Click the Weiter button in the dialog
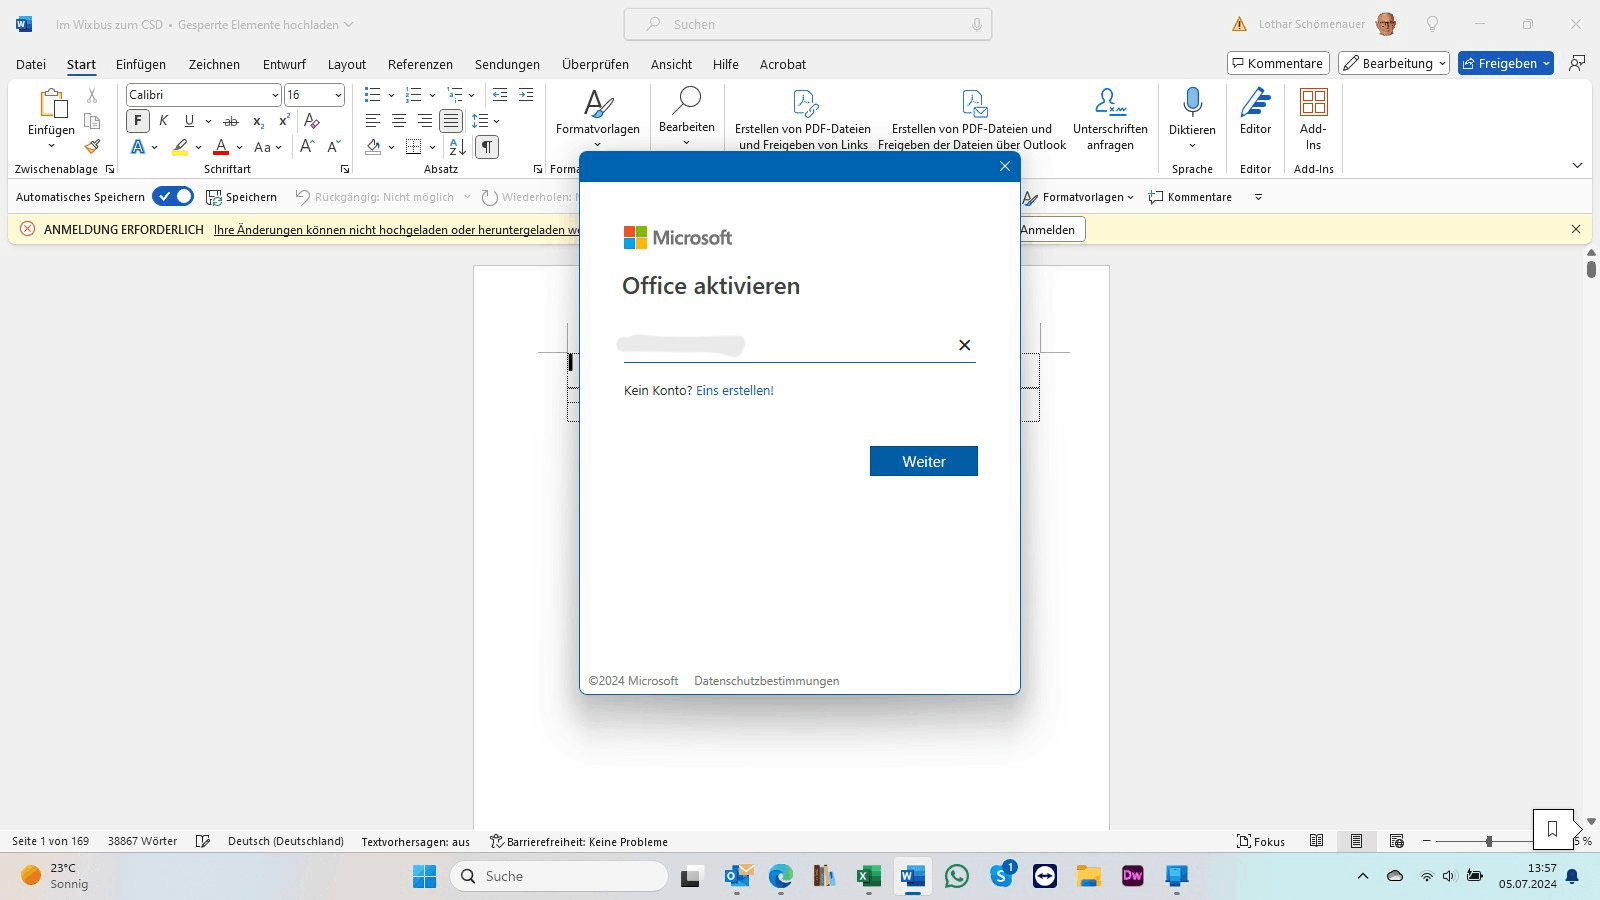Viewport: 1600px width, 900px height. tap(924, 461)
